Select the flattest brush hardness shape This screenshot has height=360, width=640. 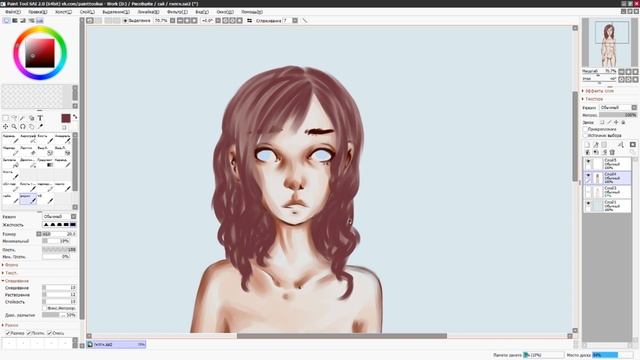tap(73, 224)
